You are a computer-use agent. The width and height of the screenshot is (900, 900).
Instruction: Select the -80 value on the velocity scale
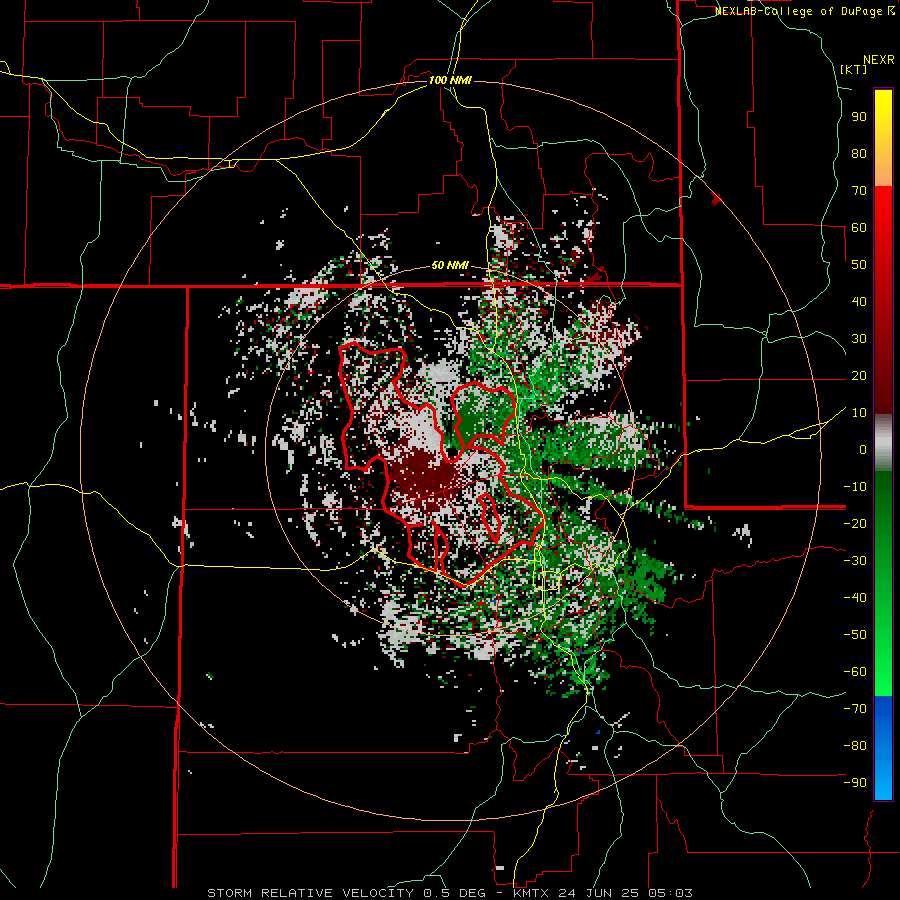click(855, 746)
